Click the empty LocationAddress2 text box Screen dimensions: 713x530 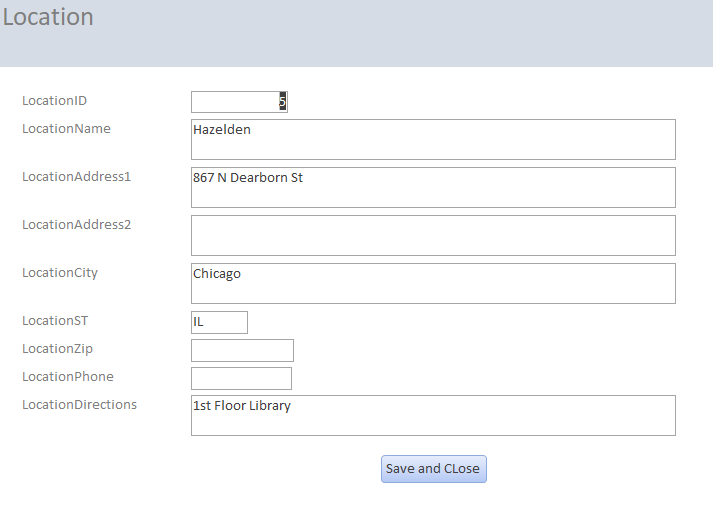point(432,235)
